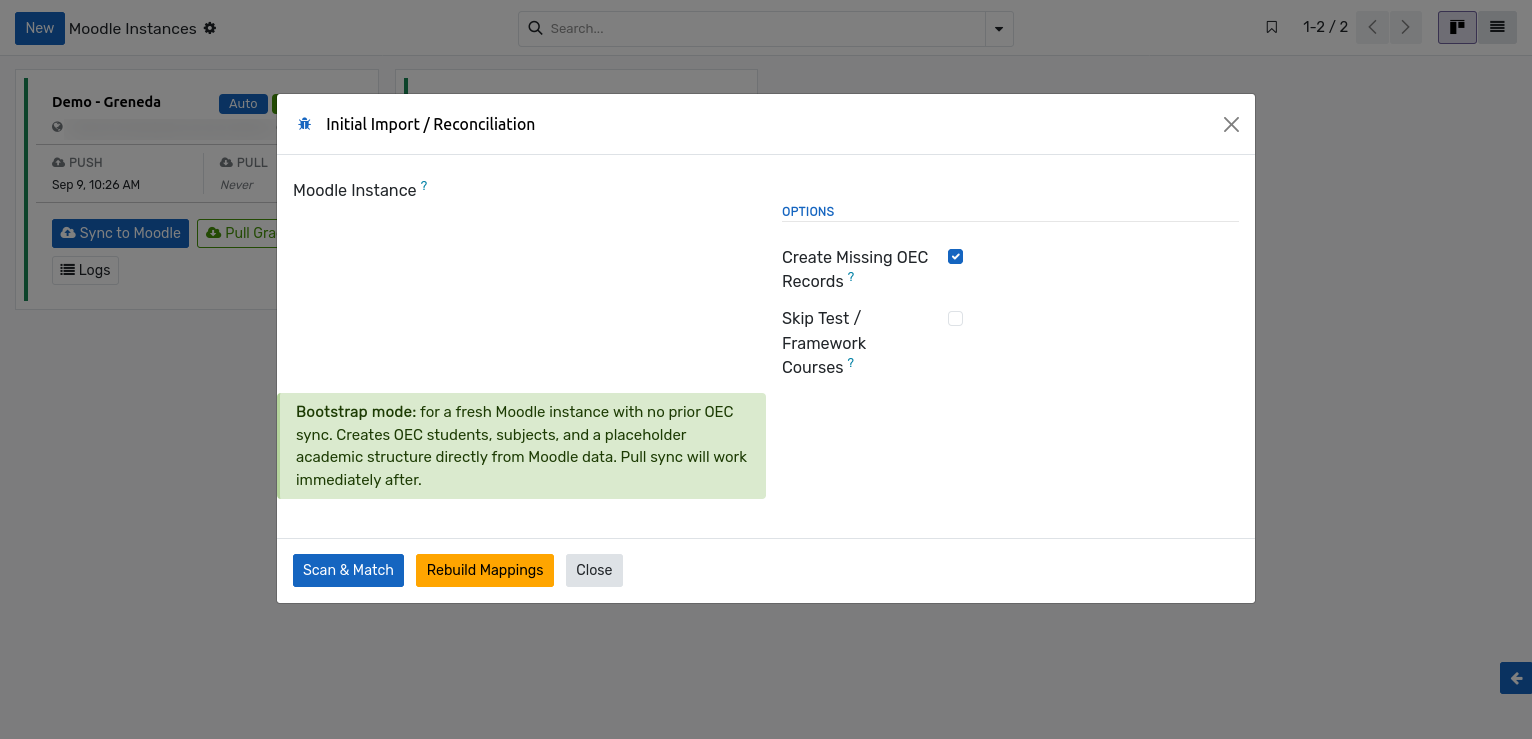
Task: Switch to list view
Action: click(x=1497, y=28)
